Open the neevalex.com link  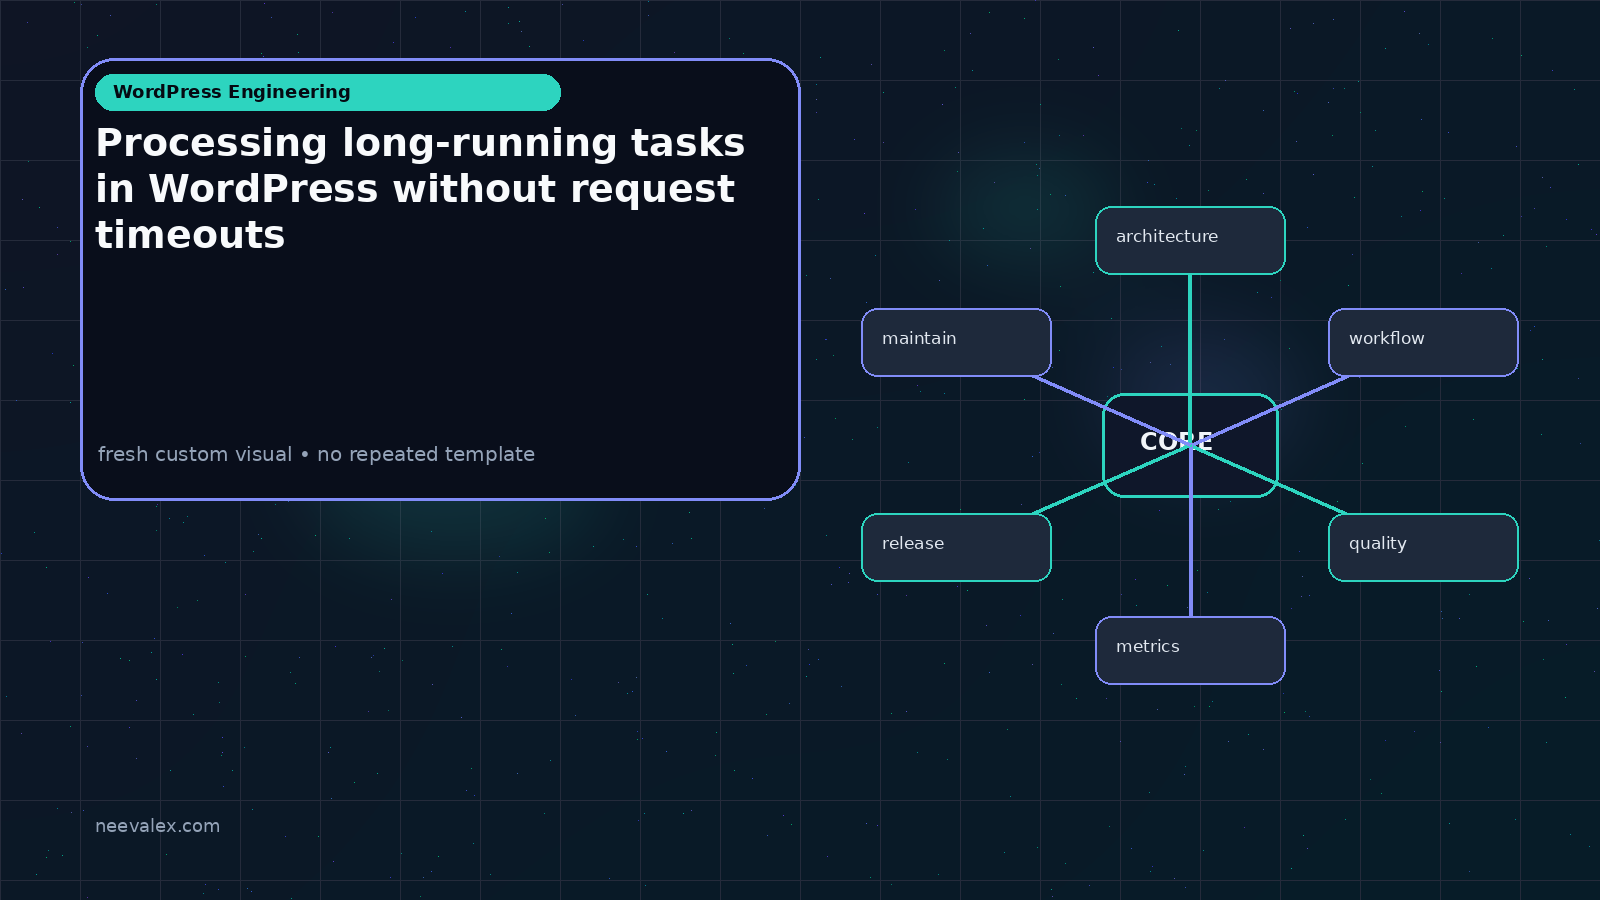pyautogui.click(x=157, y=826)
